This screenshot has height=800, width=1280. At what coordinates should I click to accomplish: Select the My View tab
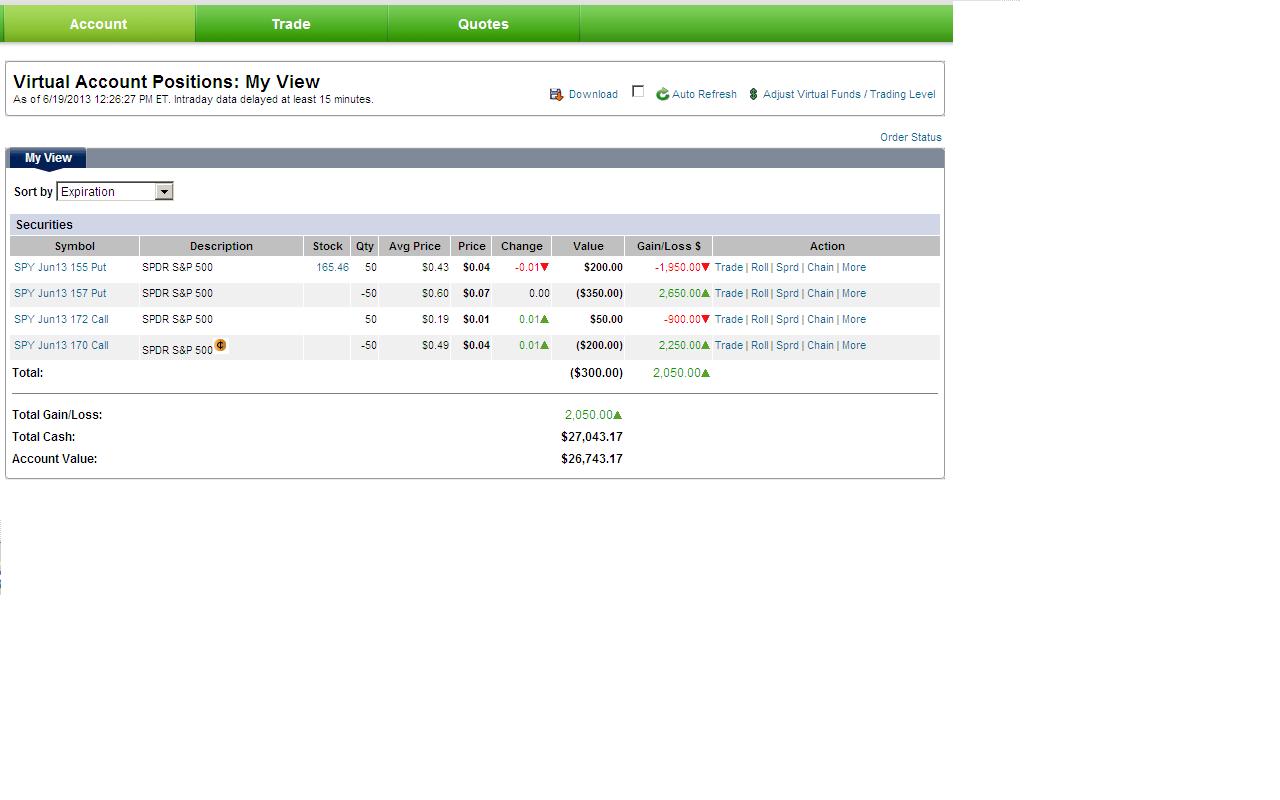tap(48, 158)
